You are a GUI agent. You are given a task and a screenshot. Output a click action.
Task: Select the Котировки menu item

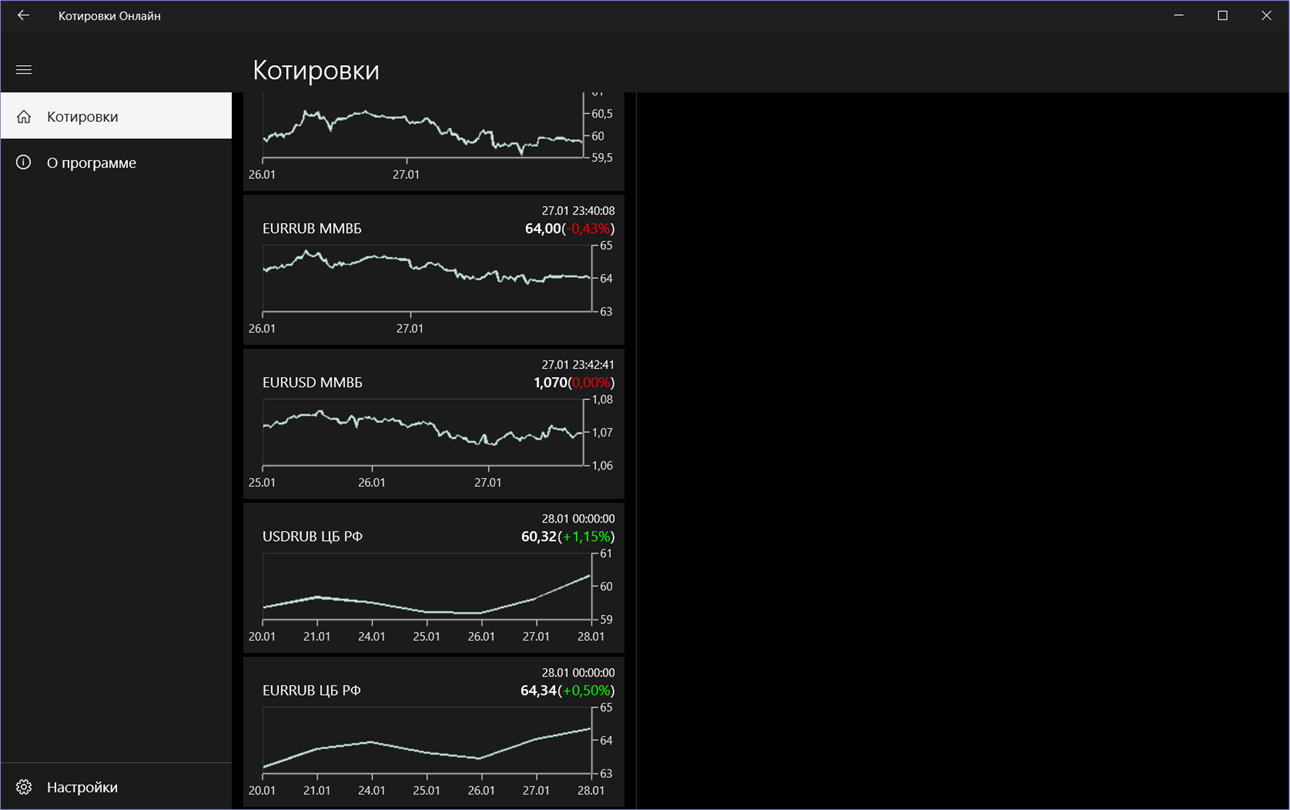point(83,117)
